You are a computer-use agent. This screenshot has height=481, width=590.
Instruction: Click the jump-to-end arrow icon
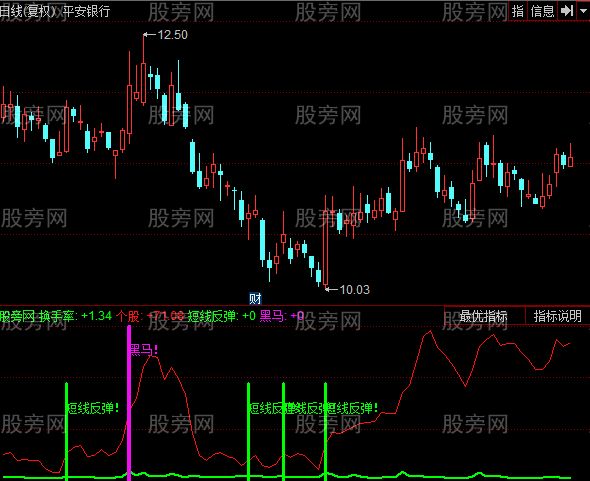(567, 11)
